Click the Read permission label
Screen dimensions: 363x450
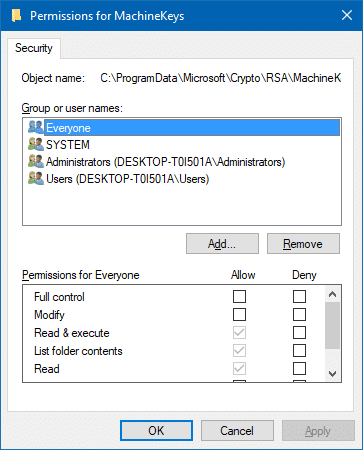[x=47, y=369]
